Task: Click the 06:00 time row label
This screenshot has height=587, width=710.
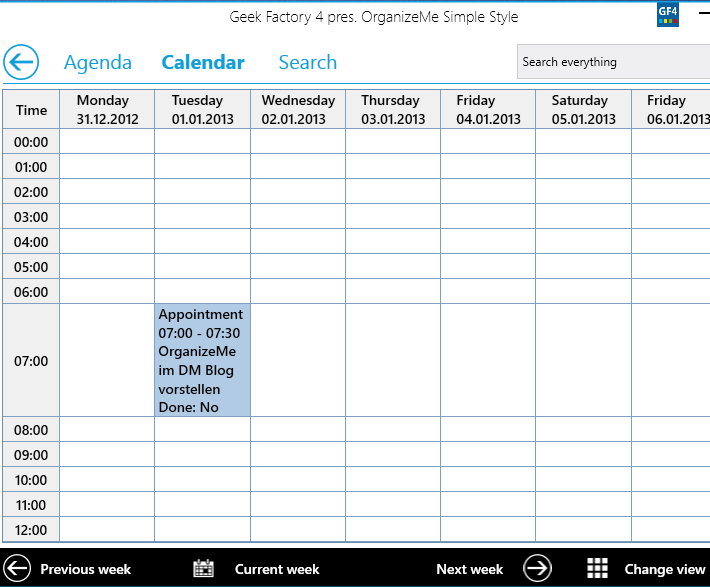Action: [31, 292]
